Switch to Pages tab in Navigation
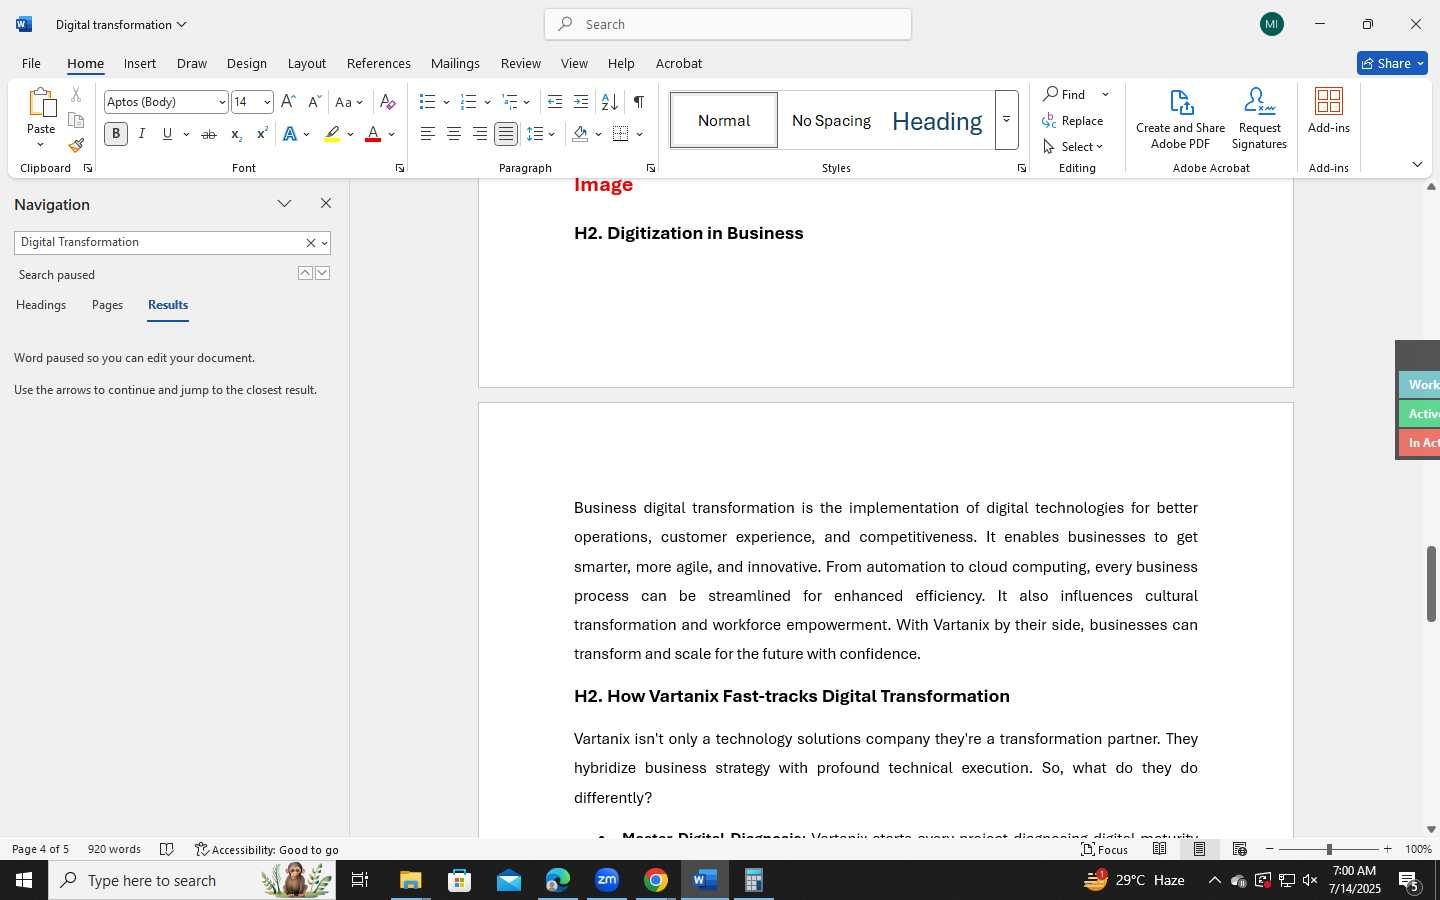This screenshot has width=1440, height=900. pos(107,305)
